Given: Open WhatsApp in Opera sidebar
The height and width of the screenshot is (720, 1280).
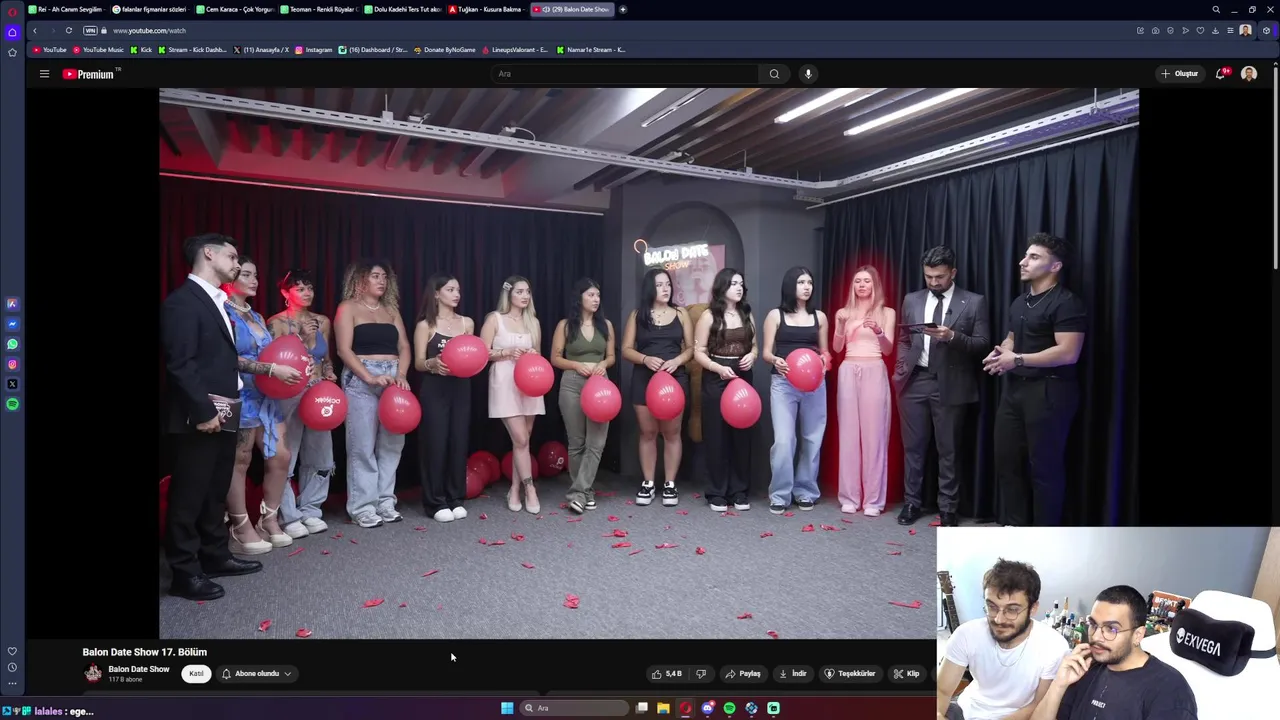Looking at the screenshot, I should tap(12, 344).
